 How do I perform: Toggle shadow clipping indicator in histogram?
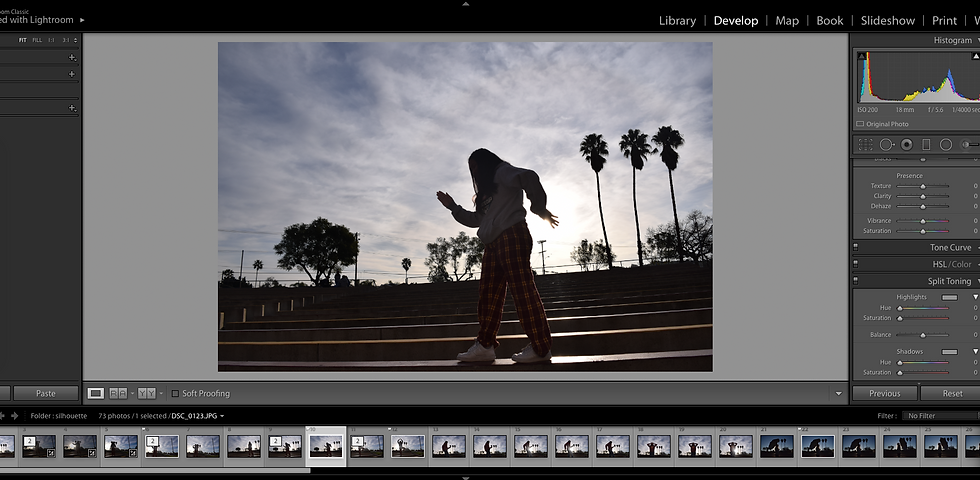click(x=862, y=56)
